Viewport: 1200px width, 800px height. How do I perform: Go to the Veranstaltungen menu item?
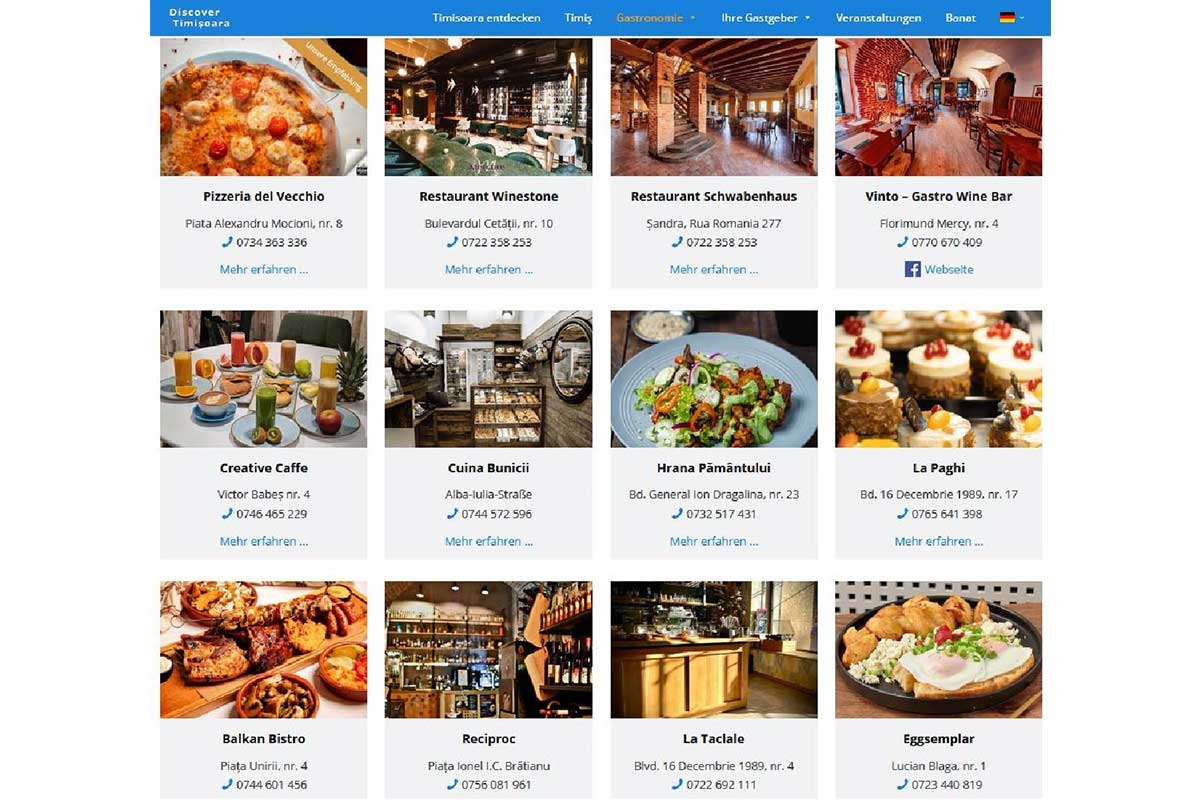click(x=878, y=18)
